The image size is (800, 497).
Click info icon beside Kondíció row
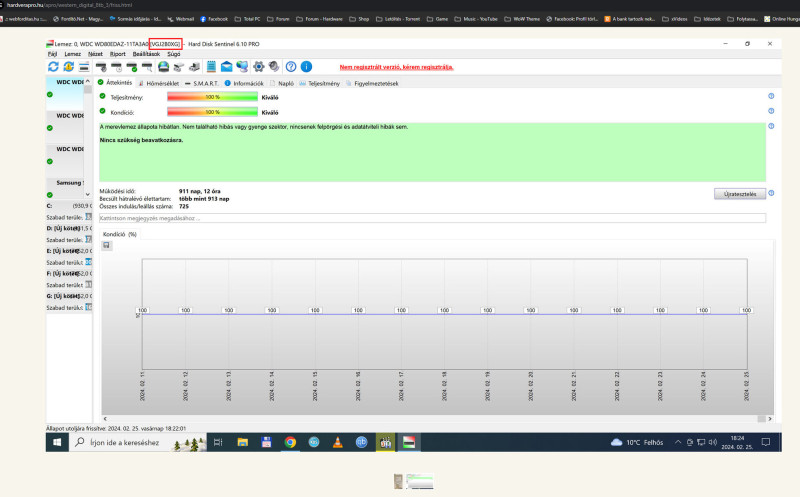pos(771,111)
